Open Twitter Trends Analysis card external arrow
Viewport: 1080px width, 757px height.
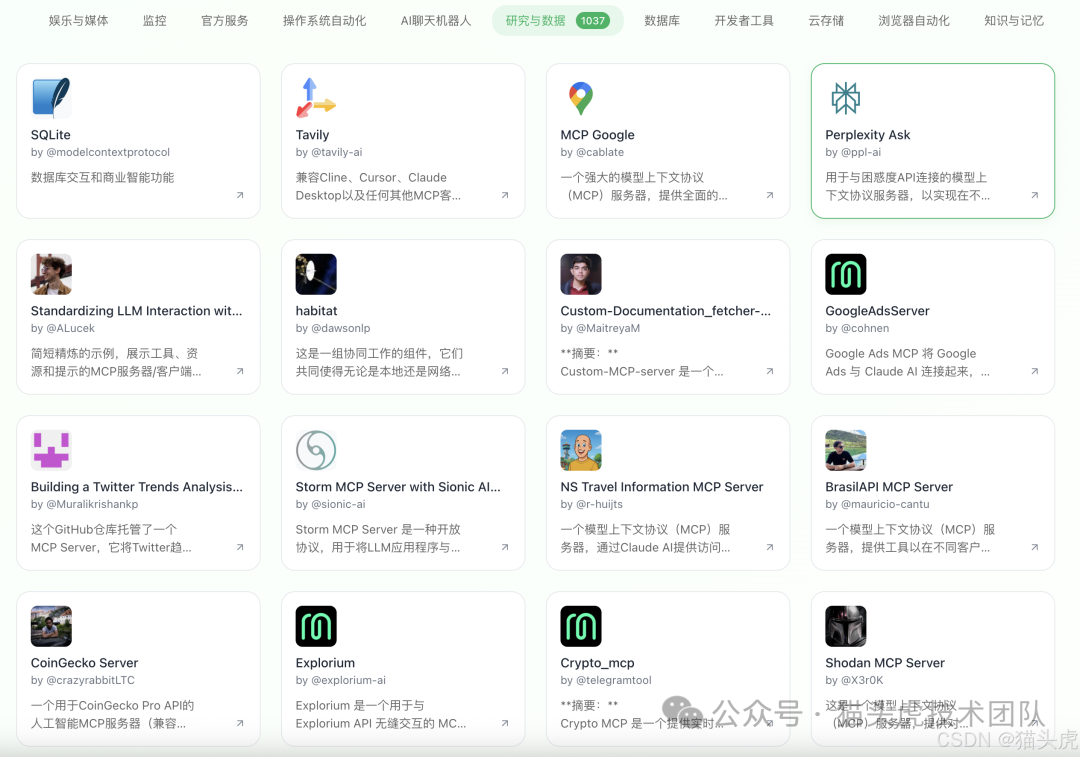[x=240, y=547]
